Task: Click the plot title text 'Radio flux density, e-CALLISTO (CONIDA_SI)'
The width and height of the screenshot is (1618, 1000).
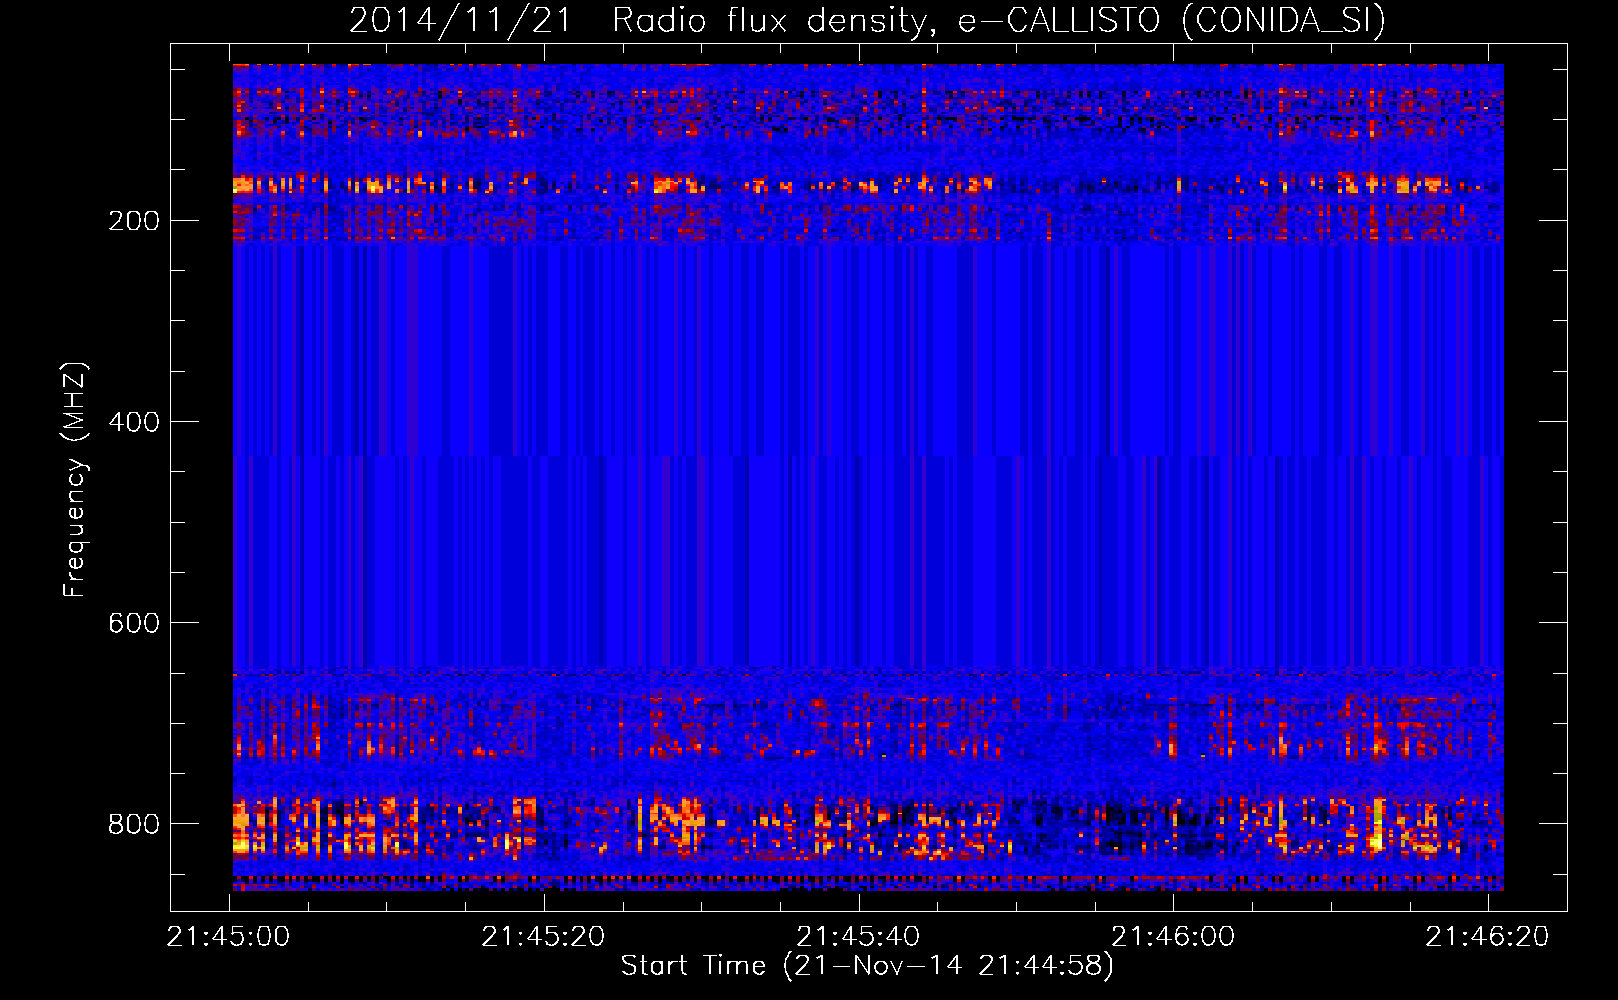Action: pyautogui.click(x=999, y=21)
